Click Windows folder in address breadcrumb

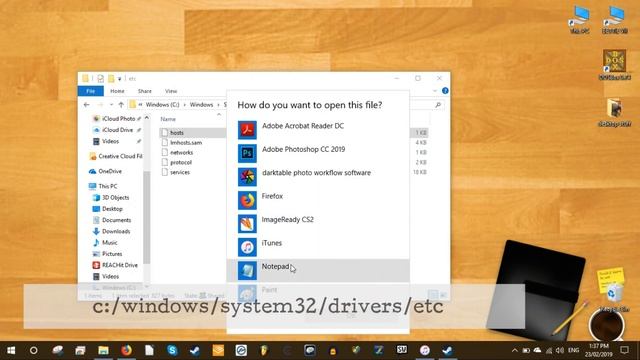pos(201,104)
